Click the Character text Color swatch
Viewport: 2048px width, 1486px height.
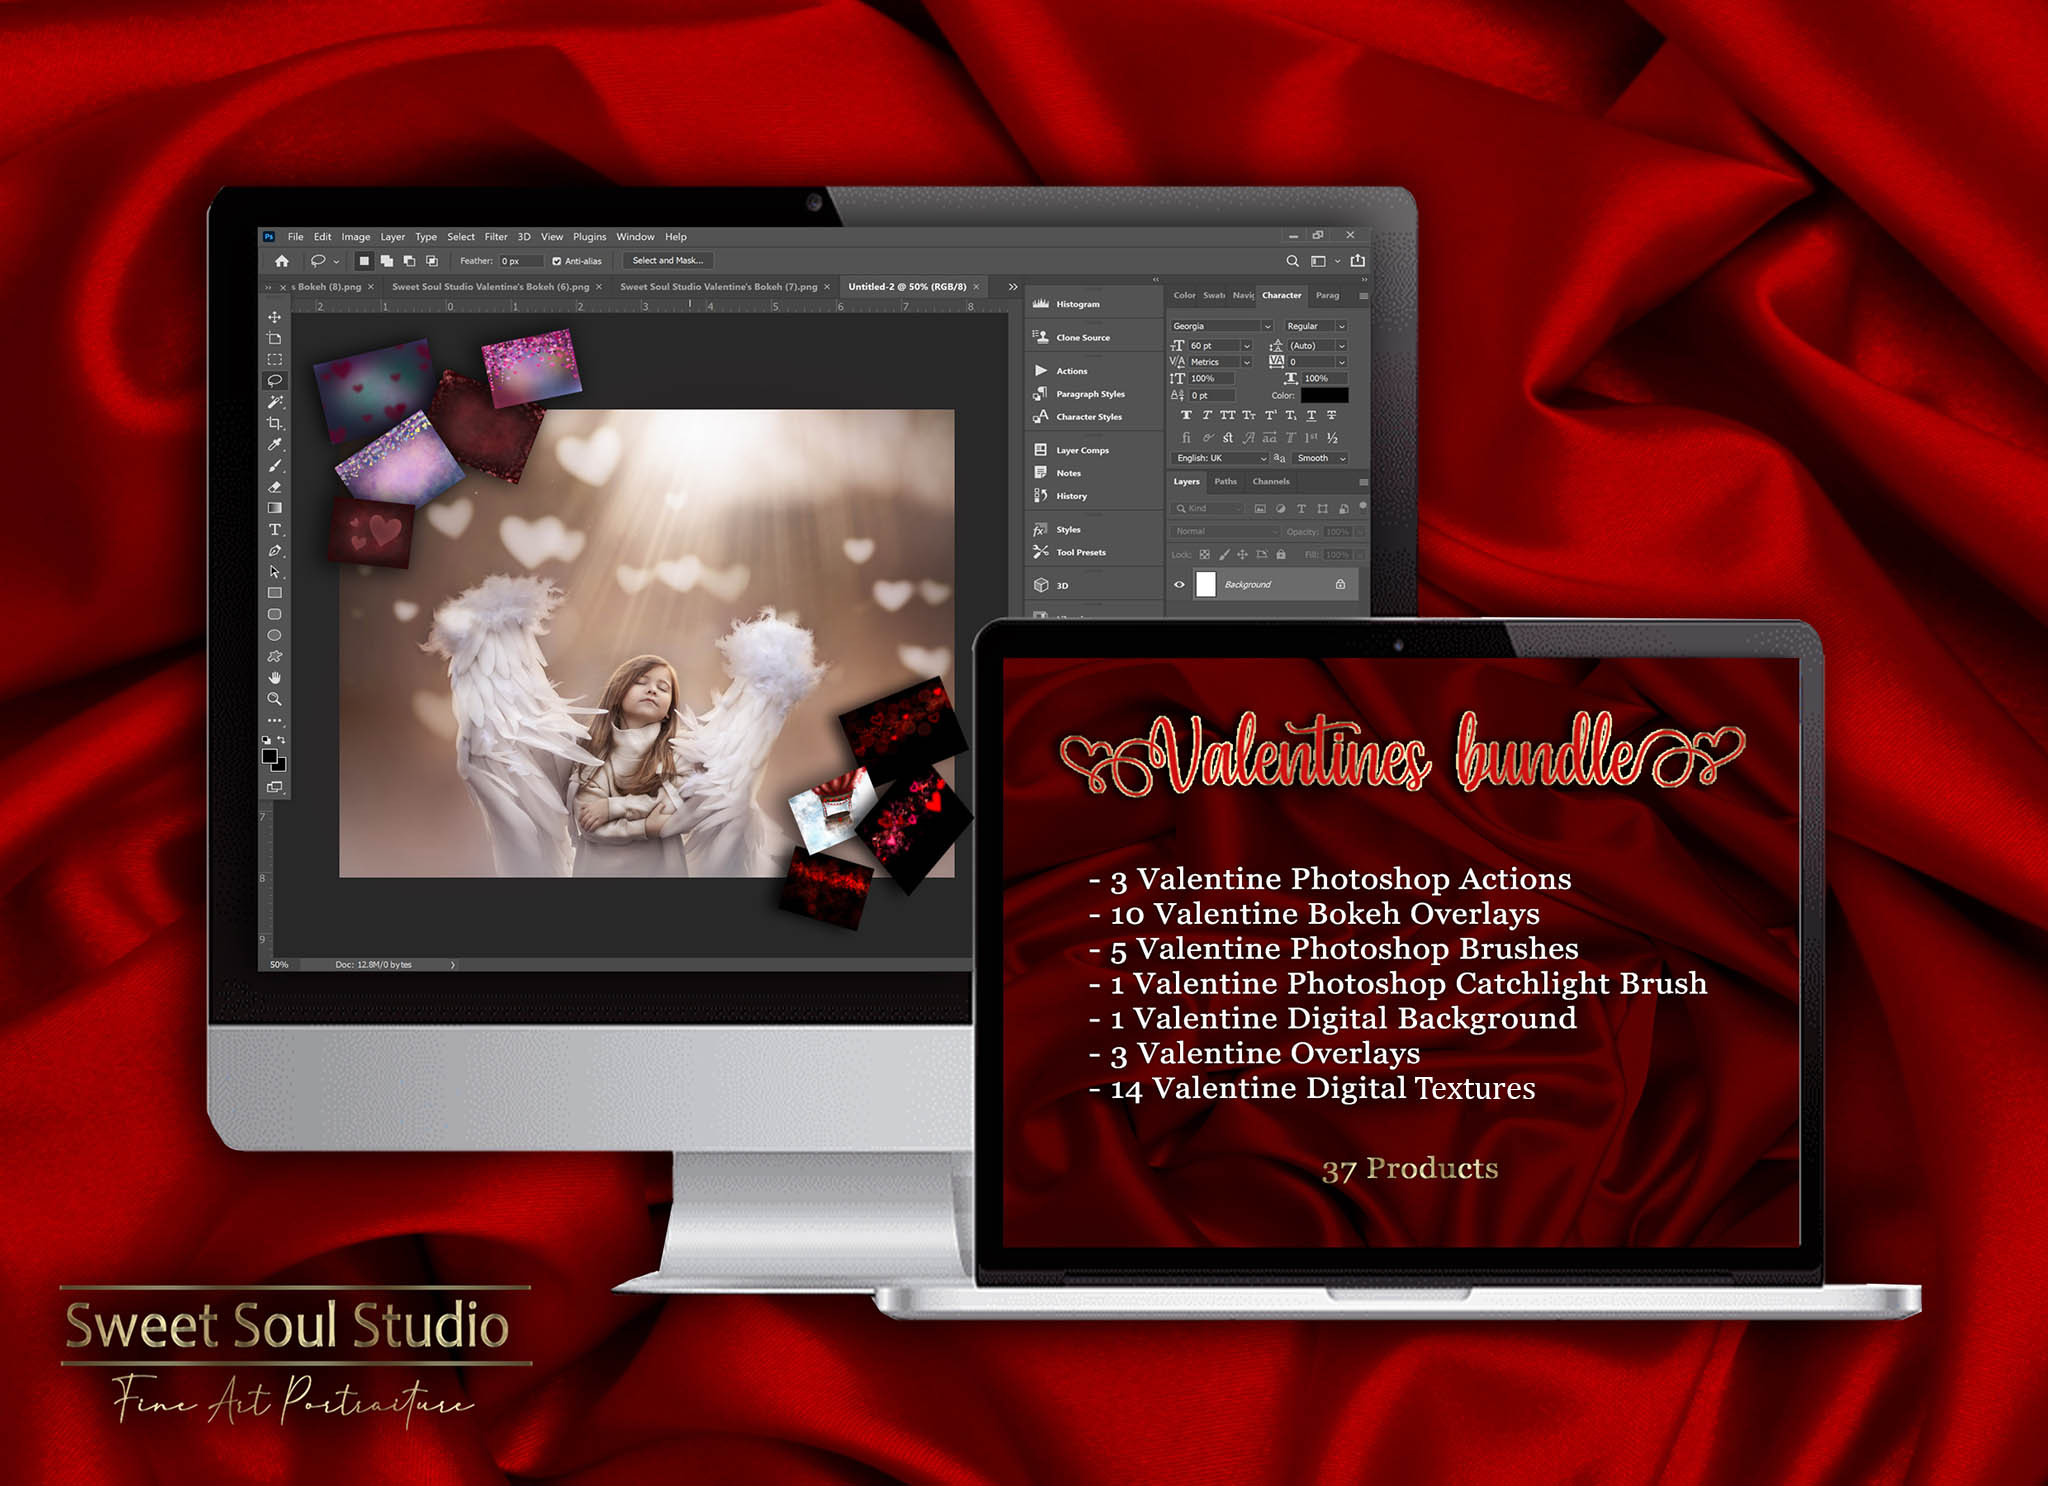[1324, 396]
